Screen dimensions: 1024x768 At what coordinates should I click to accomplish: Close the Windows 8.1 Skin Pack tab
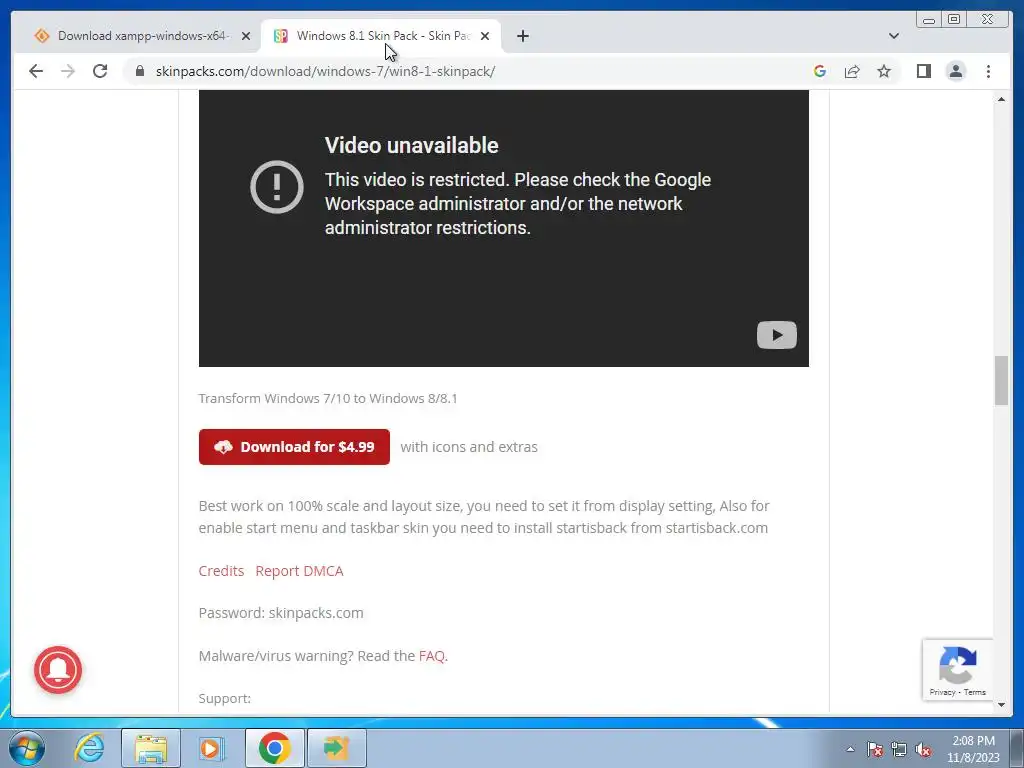485,37
